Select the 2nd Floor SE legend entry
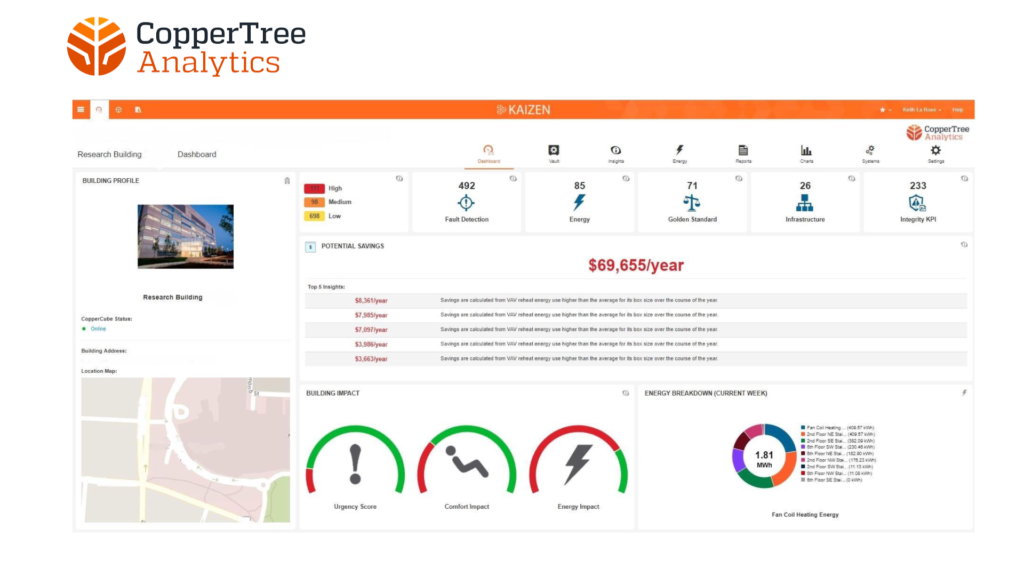This screenshot has height=576, width=1024. pos(837,441)
